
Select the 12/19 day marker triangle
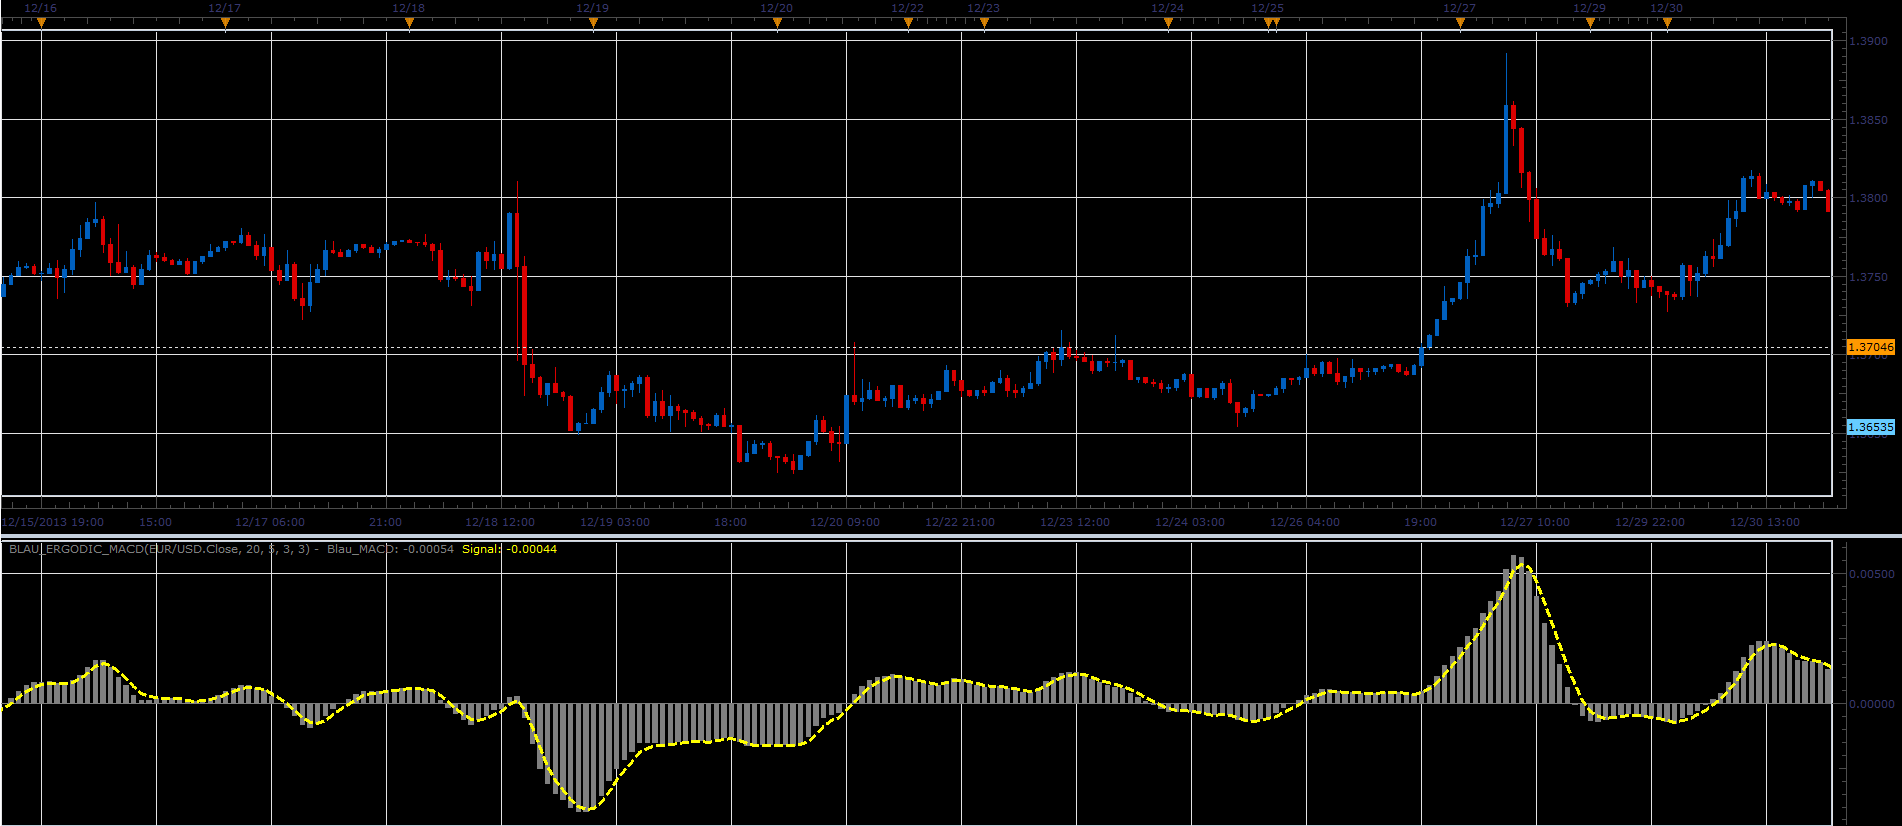click(x=593, y=22)
